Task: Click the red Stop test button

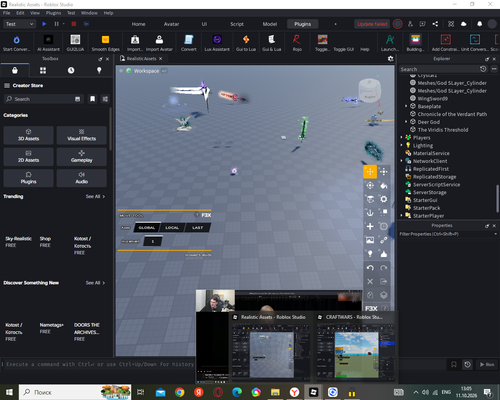Action: (74, 24)
